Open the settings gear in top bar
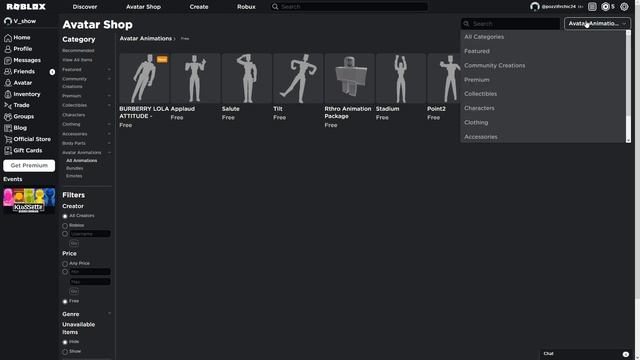This screenshot has height=360, width=640. coord(624,7)
